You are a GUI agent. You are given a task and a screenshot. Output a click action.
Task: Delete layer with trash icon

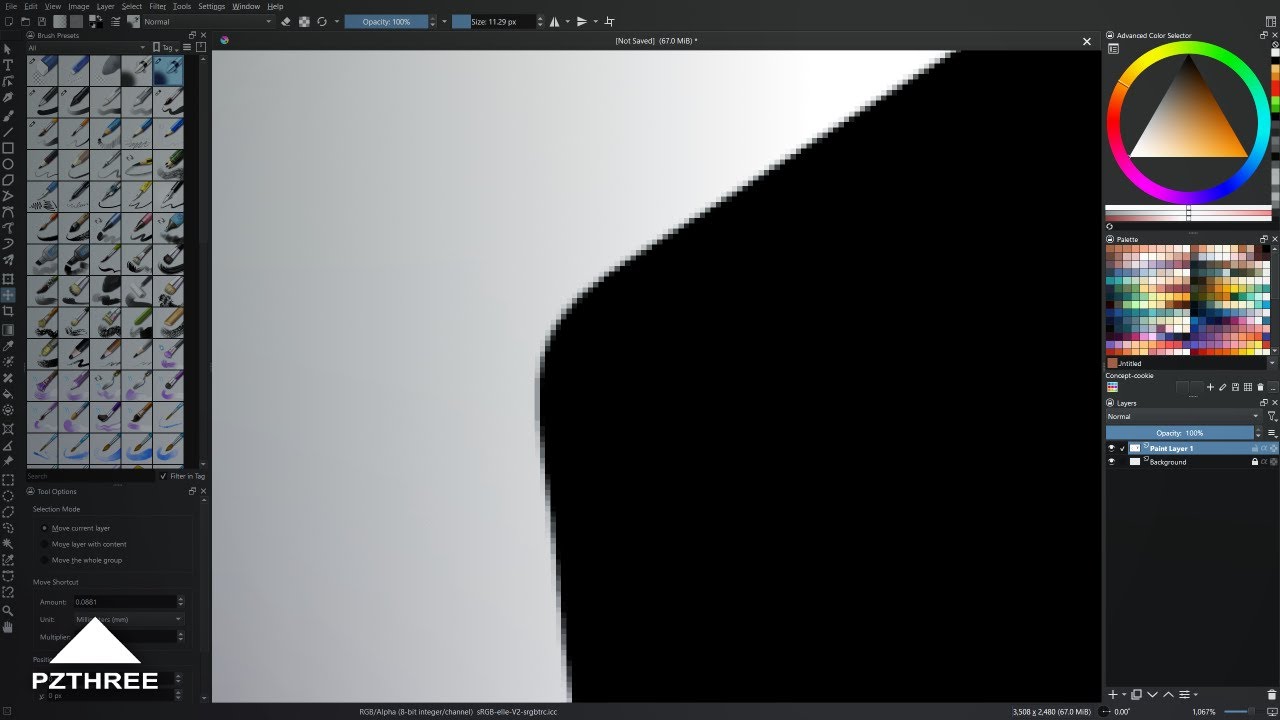click(x=1271, y=694)
